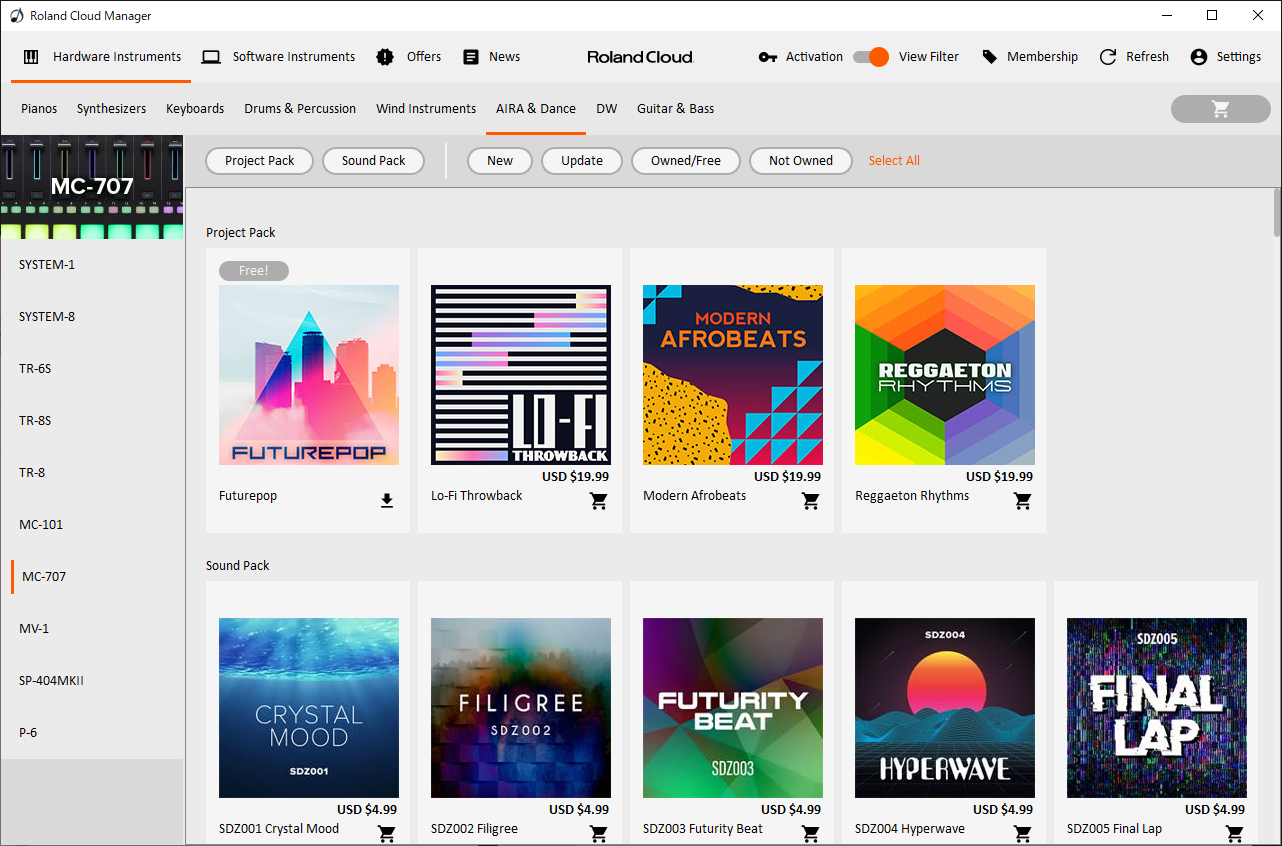Open Guitar & Bass tab
1282x846 pixels.
point(676,109)
